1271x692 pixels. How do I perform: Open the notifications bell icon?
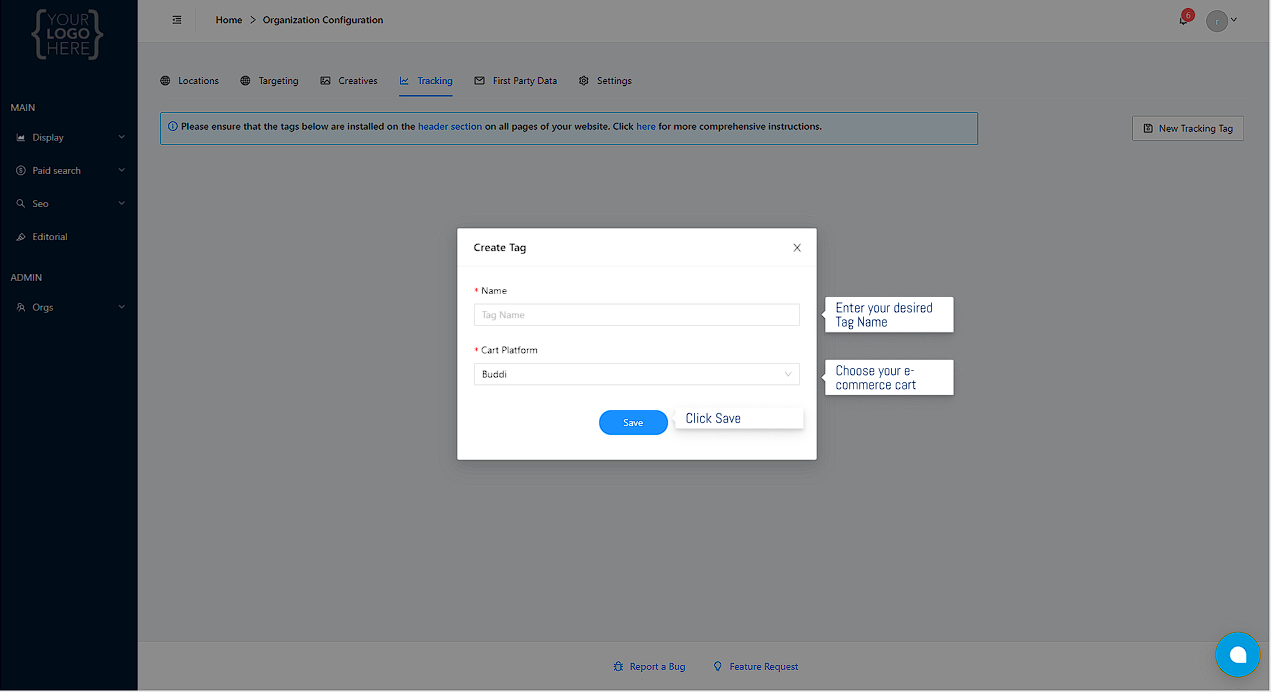point(1184,20)
